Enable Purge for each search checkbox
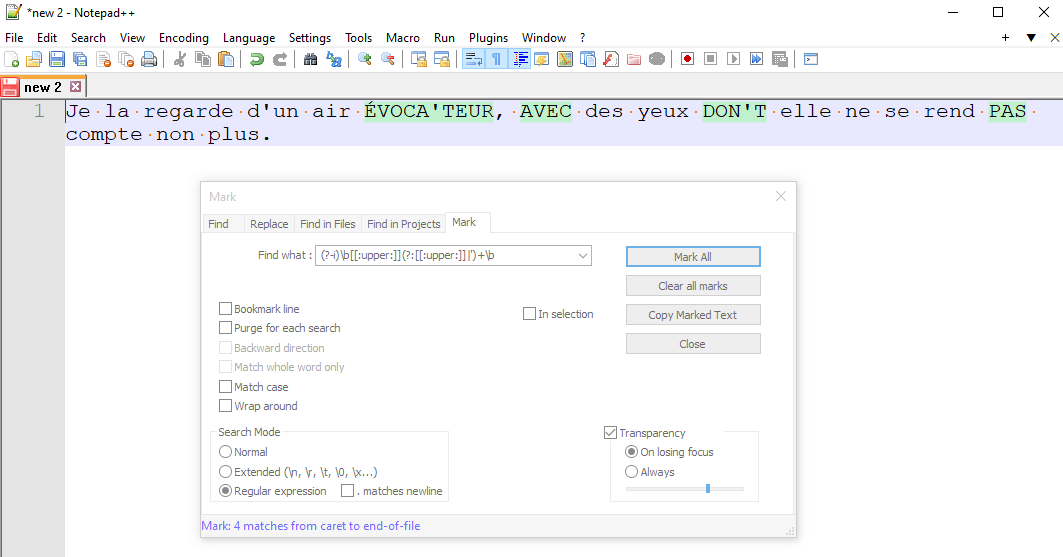Viewport: 1063px width, 557px height. coord(226,328)
